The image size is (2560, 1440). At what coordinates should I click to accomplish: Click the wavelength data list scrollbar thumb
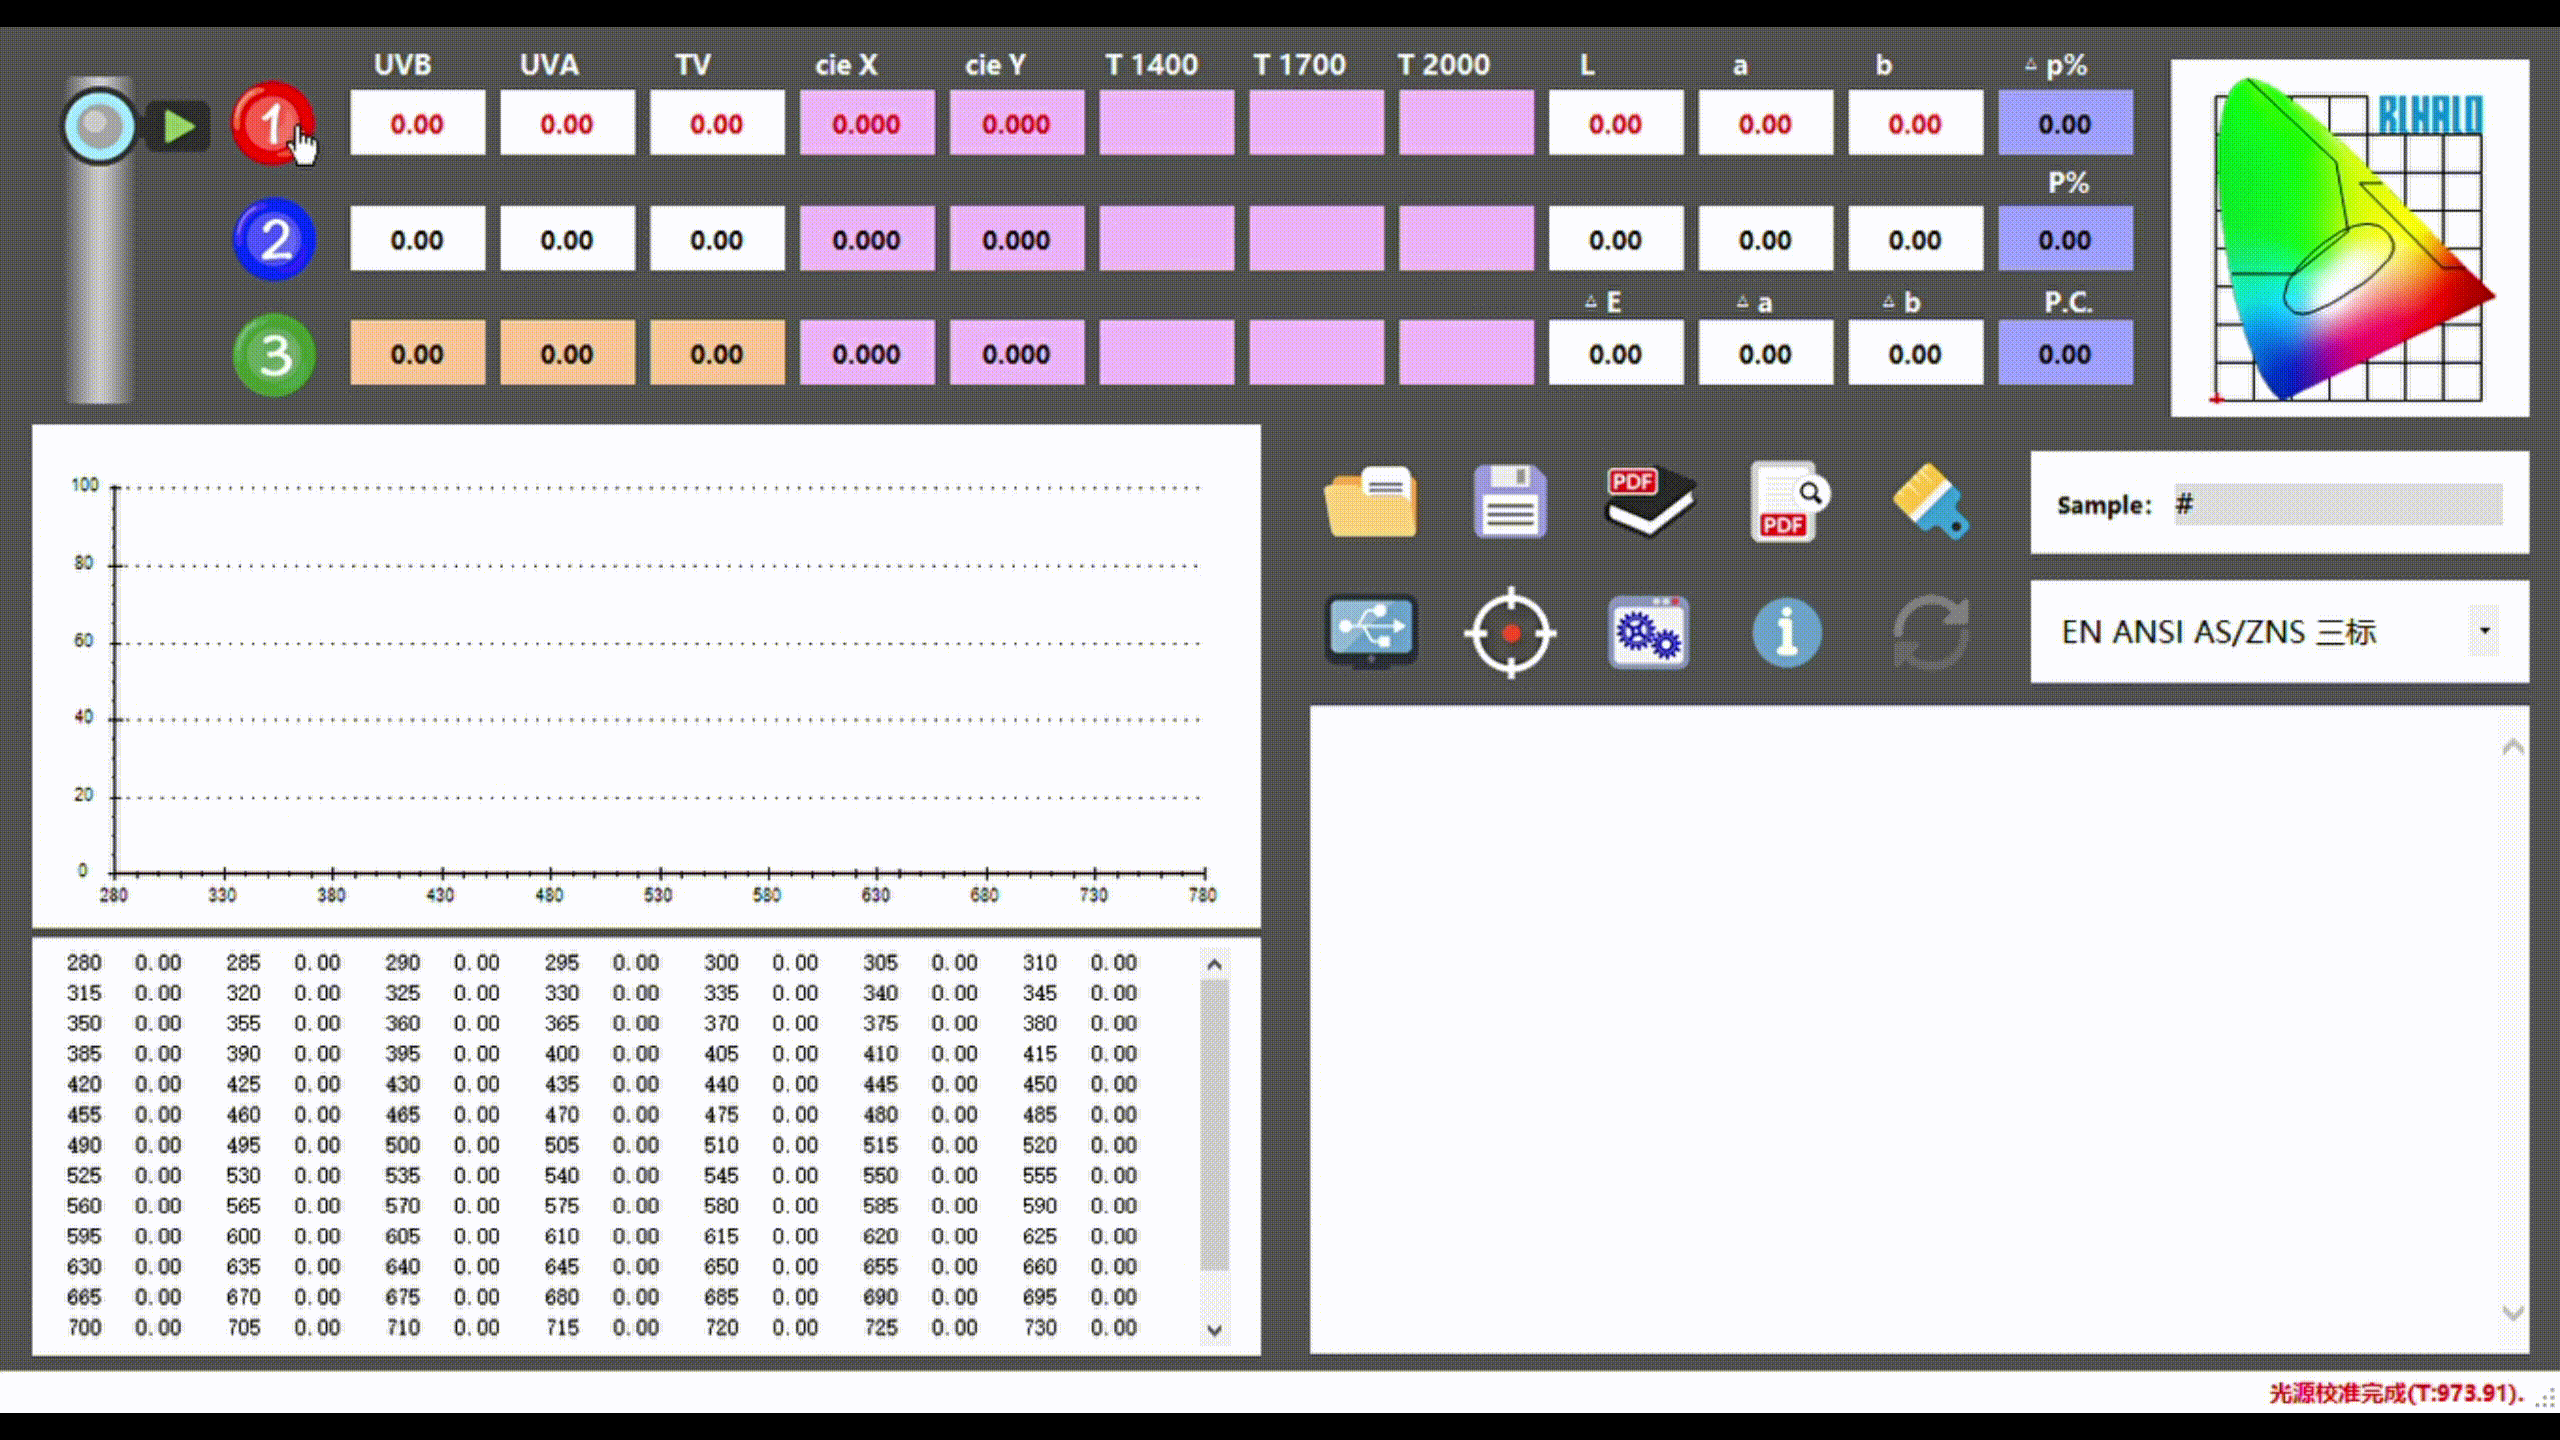[x=1214, y=1124]
